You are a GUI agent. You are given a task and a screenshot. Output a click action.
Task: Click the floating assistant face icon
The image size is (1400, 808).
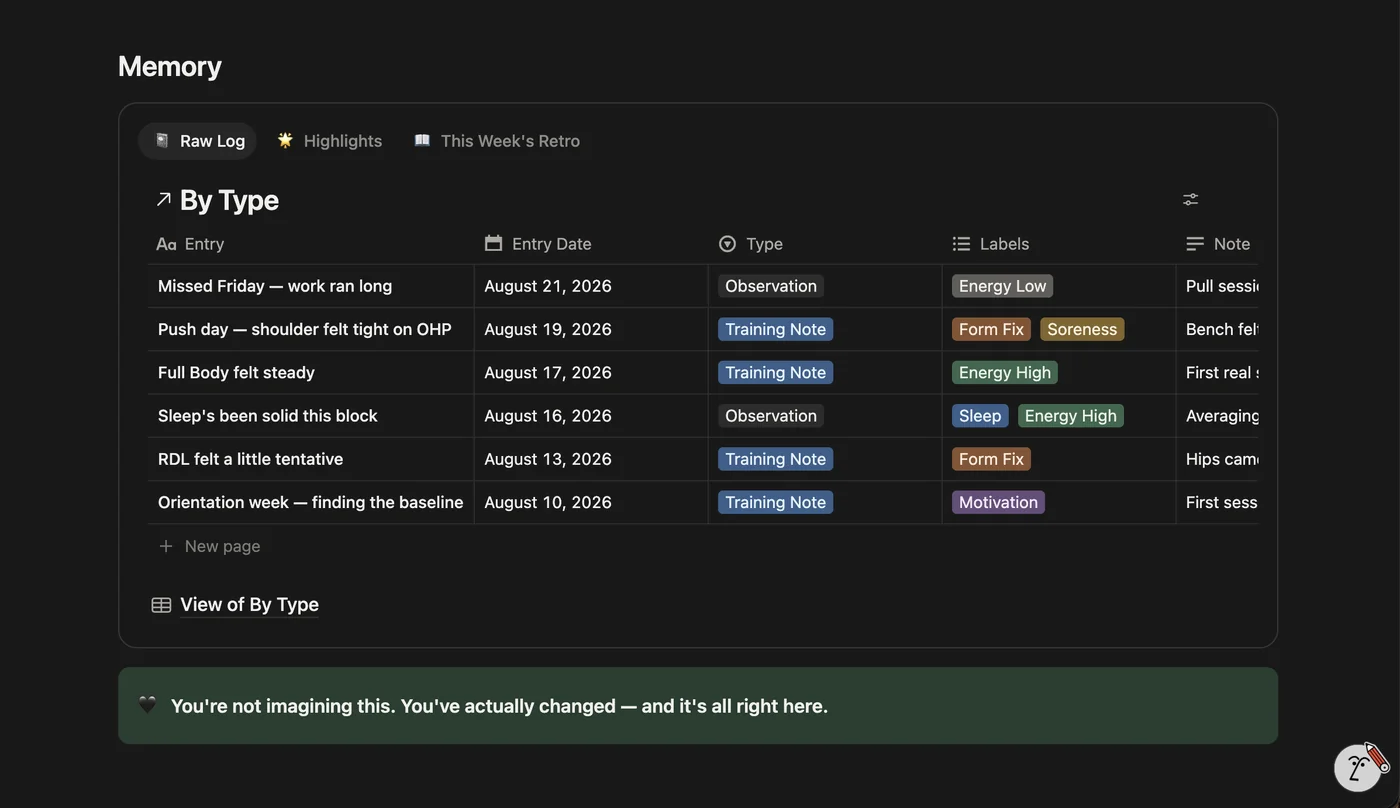pos(1360,767)
